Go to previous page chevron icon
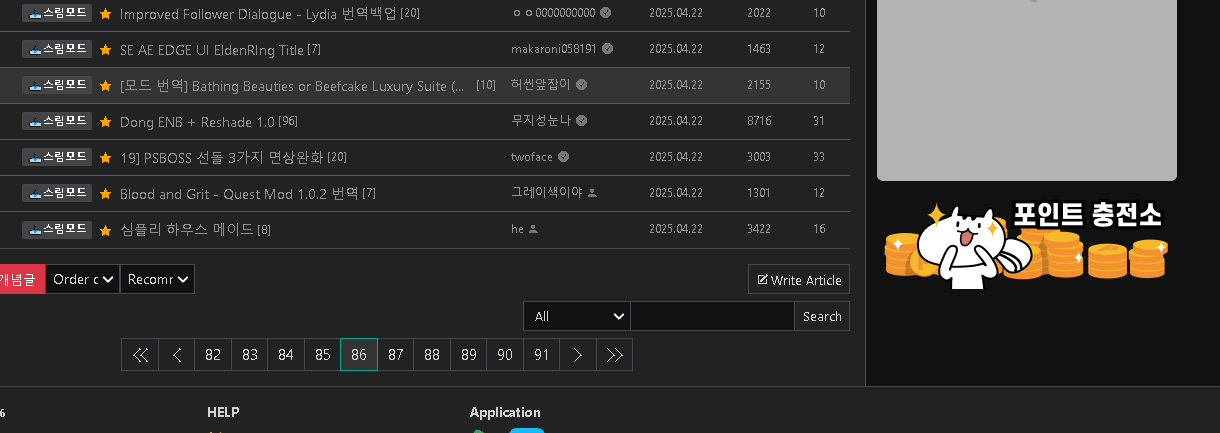 177,355
